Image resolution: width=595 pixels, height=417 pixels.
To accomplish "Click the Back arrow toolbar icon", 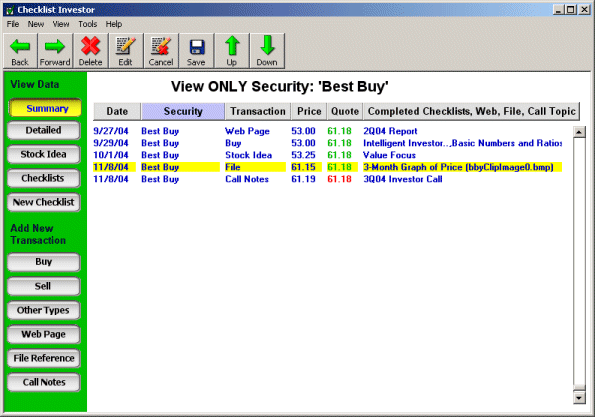I will pos(20,47).
